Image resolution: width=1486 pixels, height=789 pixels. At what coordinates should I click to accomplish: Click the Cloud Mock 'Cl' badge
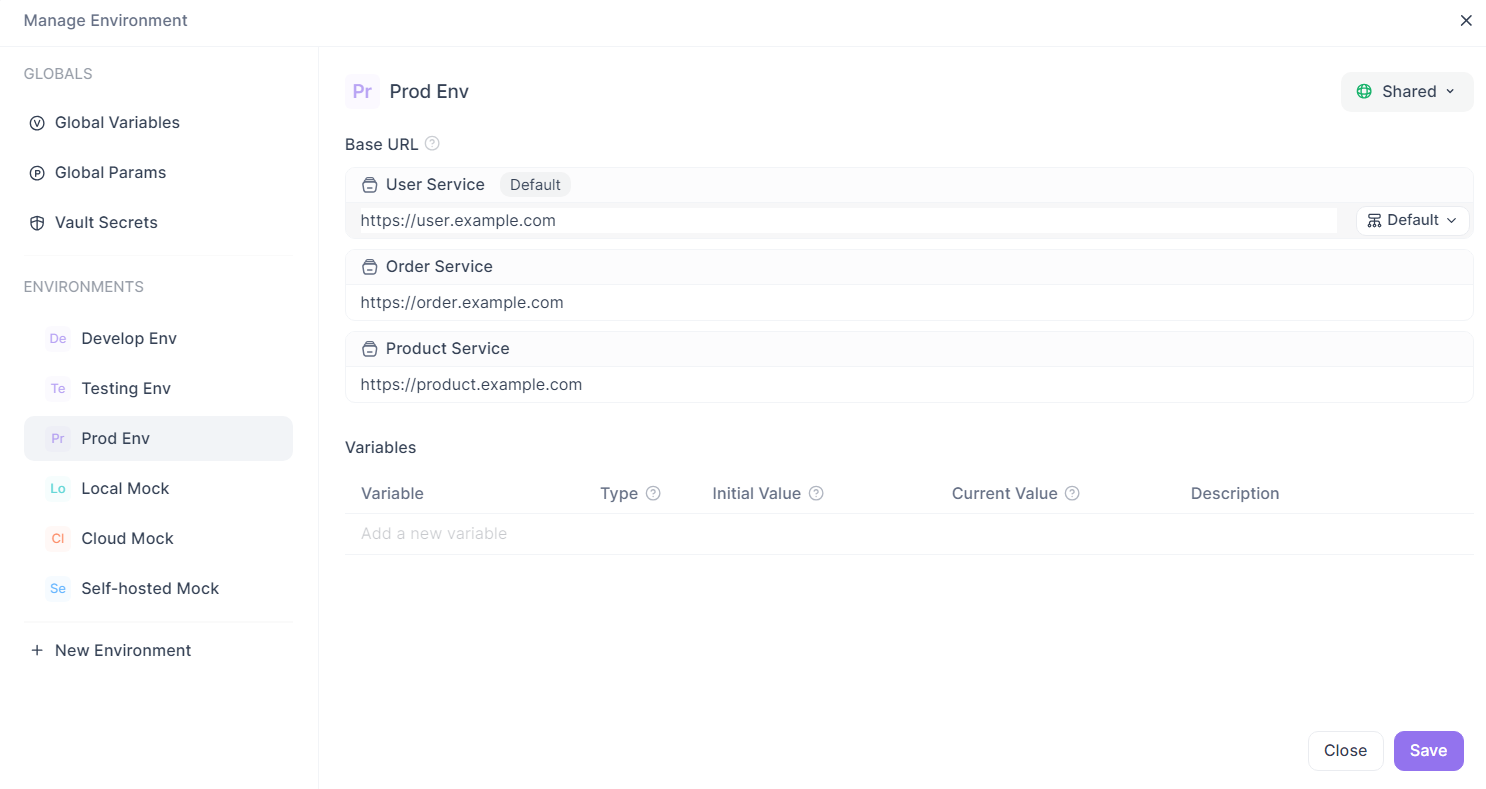(x=58, y=538)
